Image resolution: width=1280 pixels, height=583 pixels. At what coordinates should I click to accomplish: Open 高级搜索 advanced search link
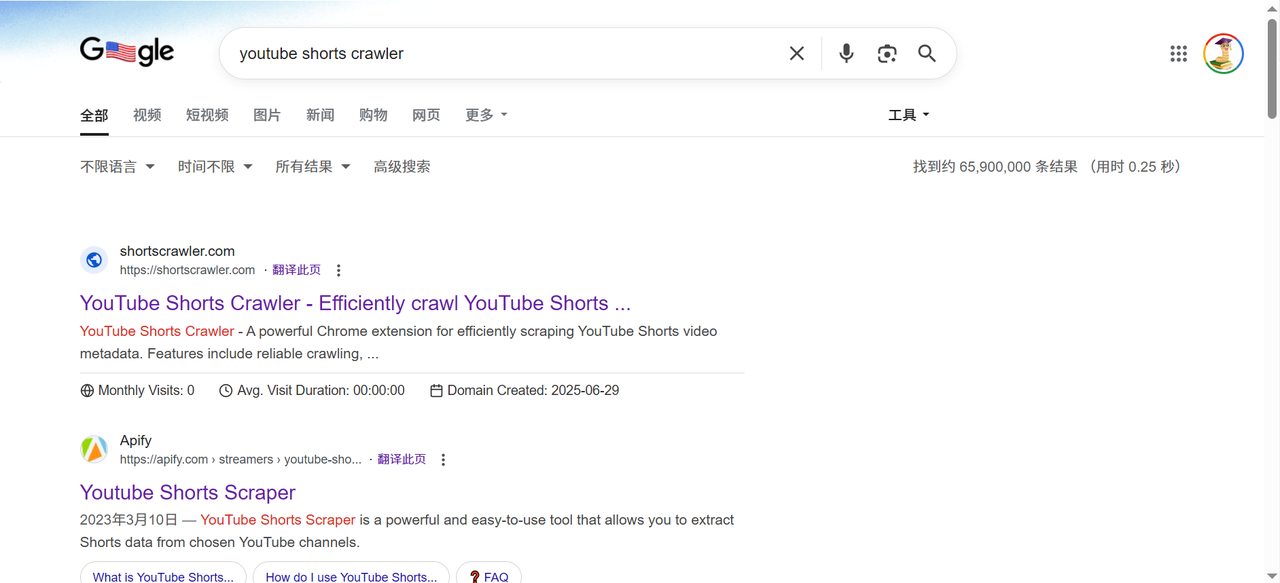tap(402, 167)
